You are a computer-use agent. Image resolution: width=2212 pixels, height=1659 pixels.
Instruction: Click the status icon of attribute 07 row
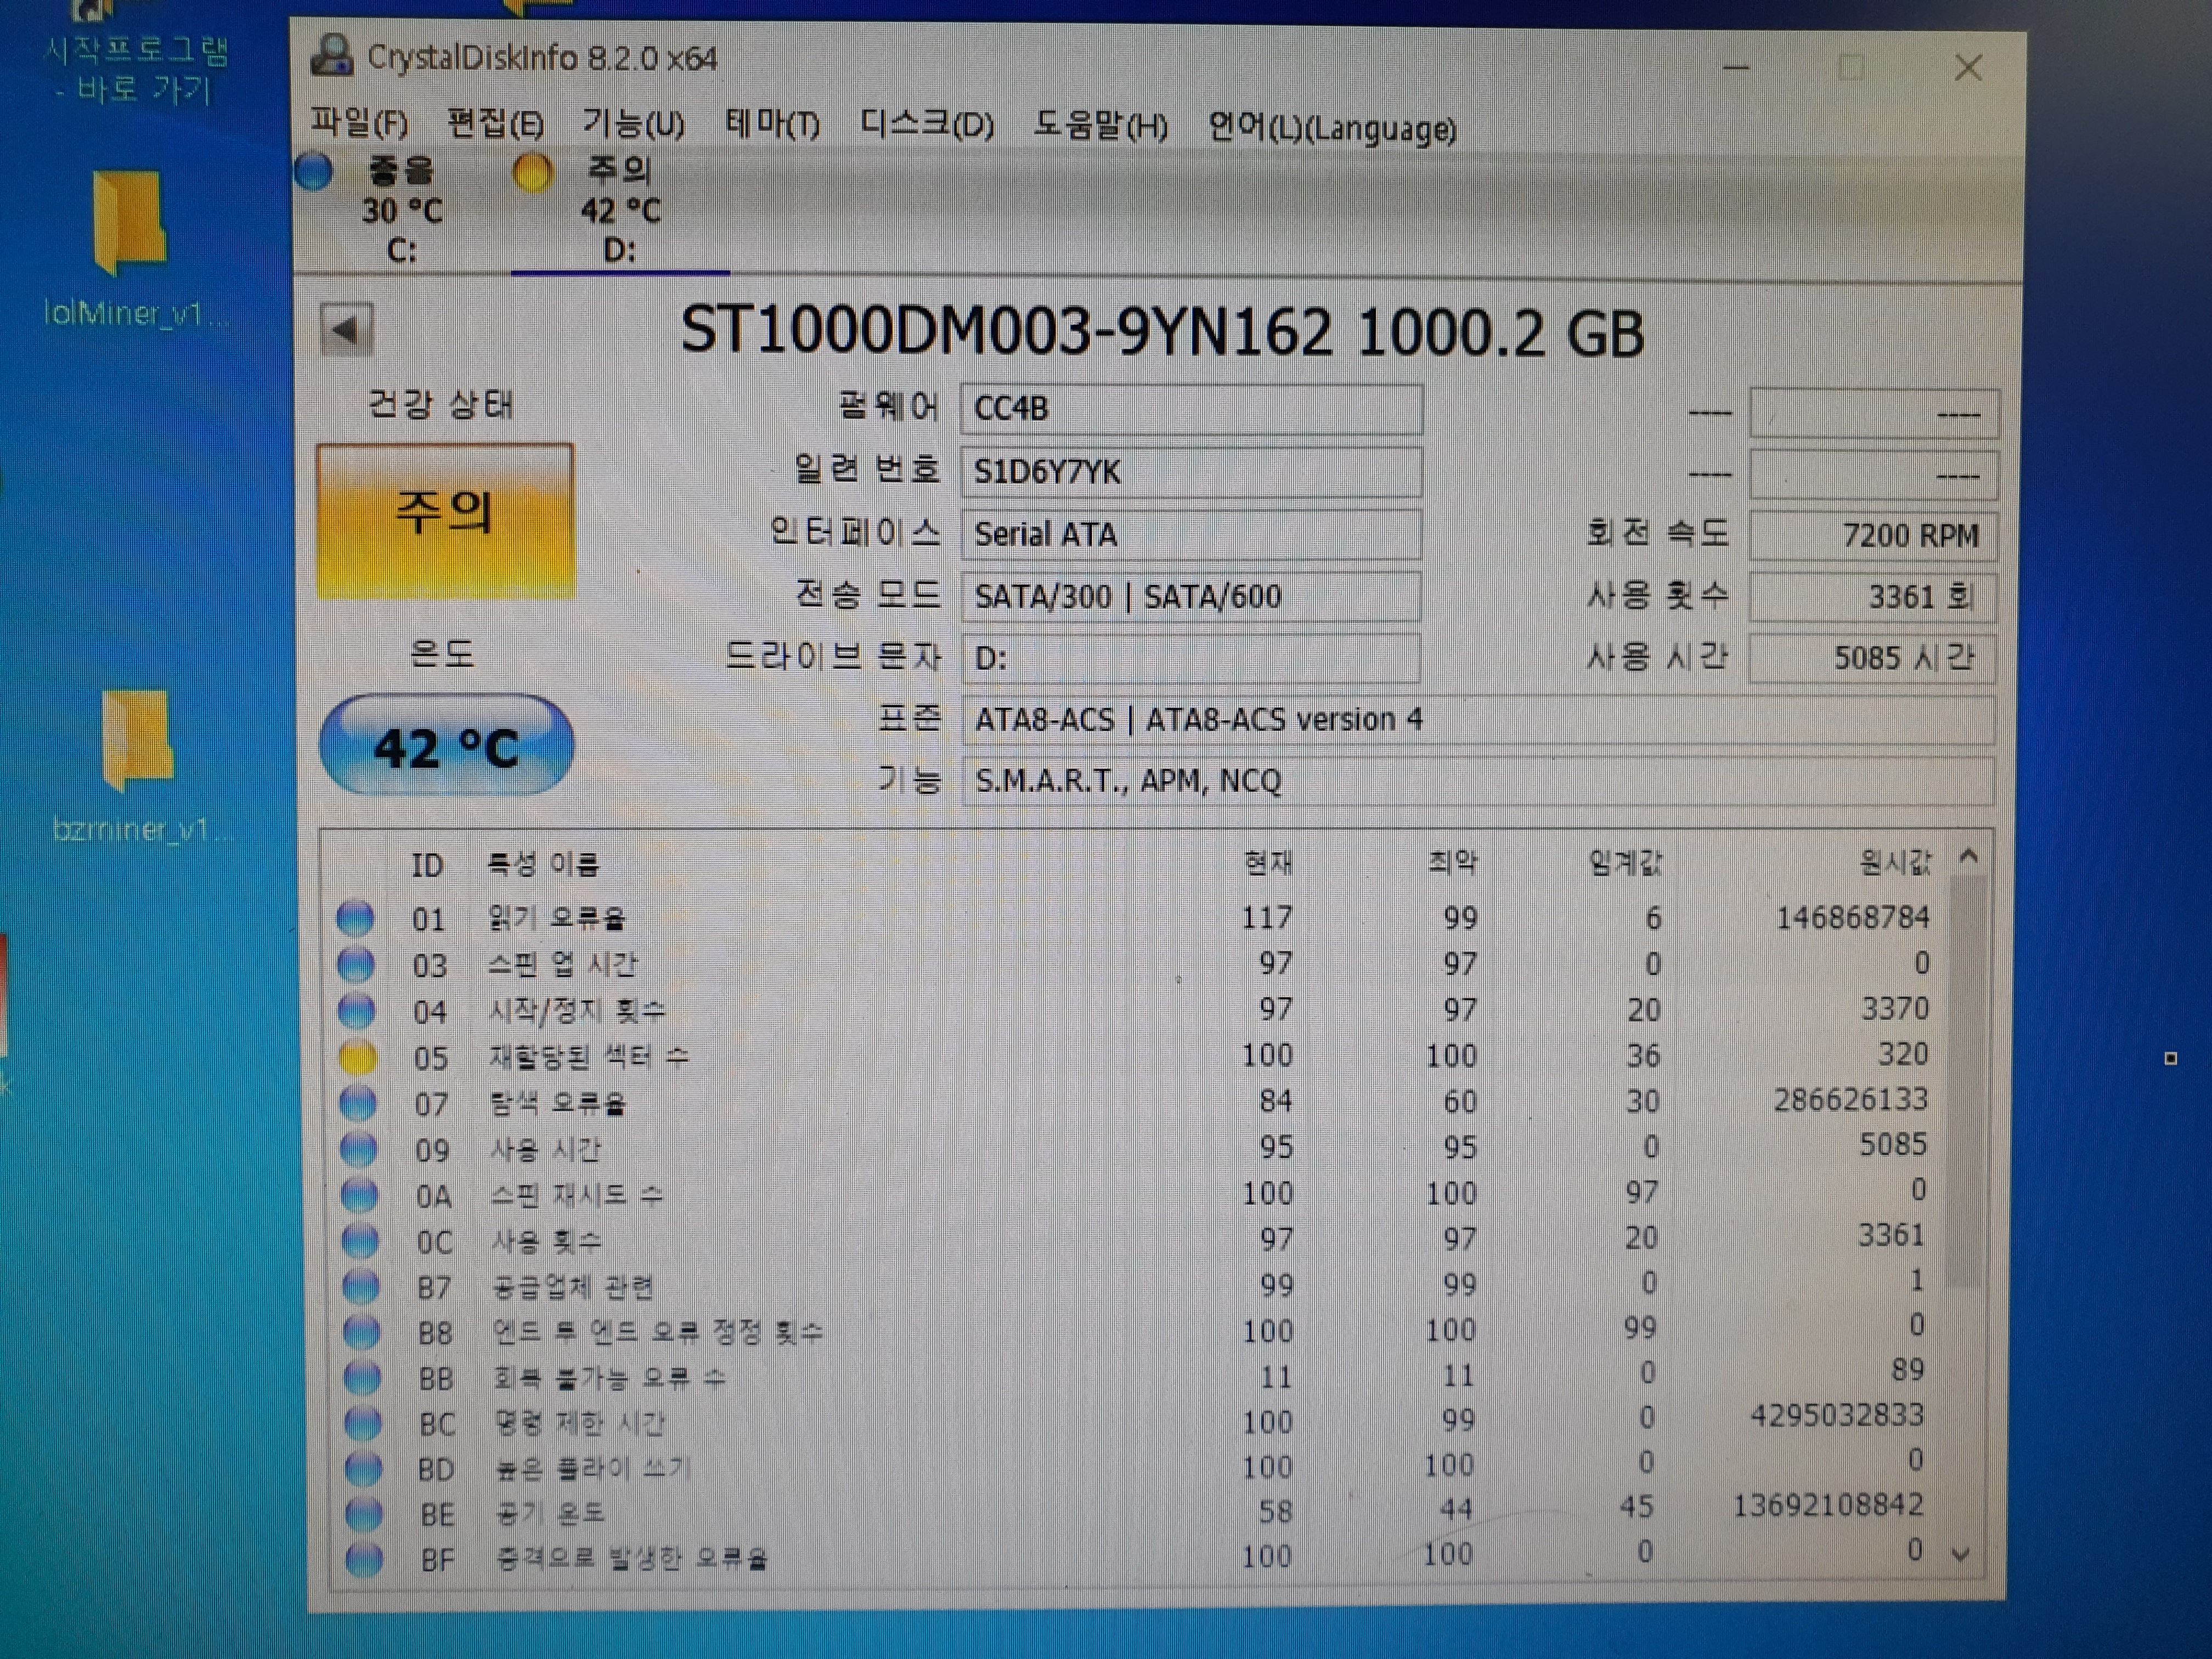(x=358, y=1103)
